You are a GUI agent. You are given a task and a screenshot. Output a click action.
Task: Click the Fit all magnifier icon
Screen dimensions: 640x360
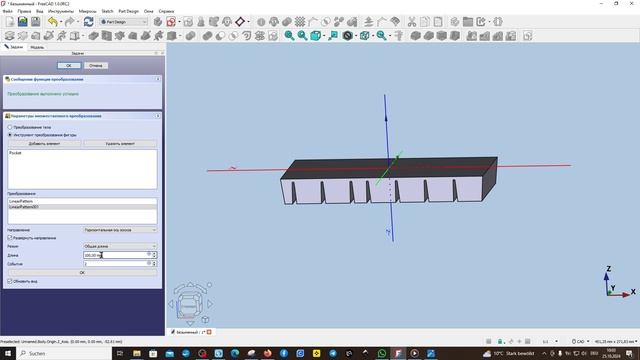(x=289, y=36)
